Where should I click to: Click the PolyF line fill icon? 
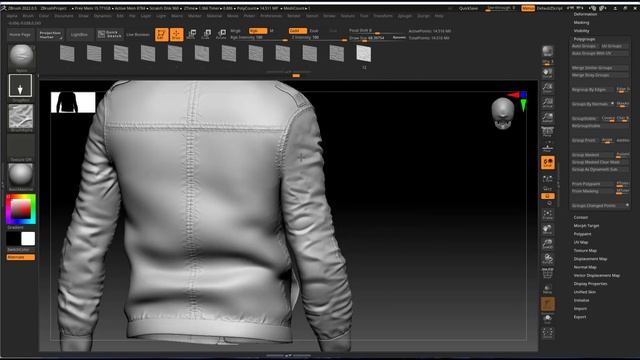[x=547, y=273]
